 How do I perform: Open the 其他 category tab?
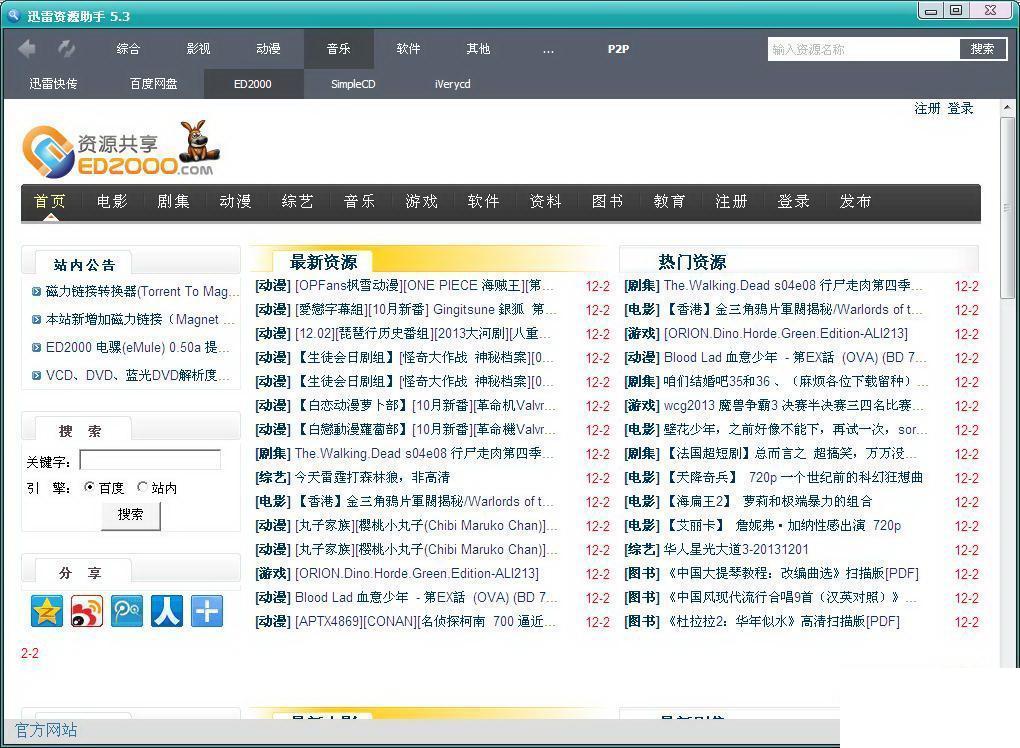478,49
